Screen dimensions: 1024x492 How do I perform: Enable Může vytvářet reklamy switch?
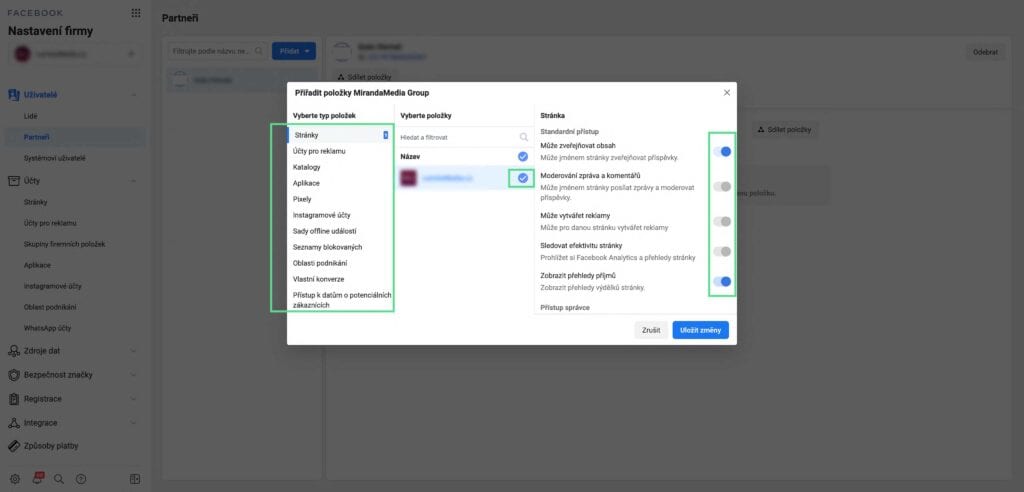click(722, 221)
